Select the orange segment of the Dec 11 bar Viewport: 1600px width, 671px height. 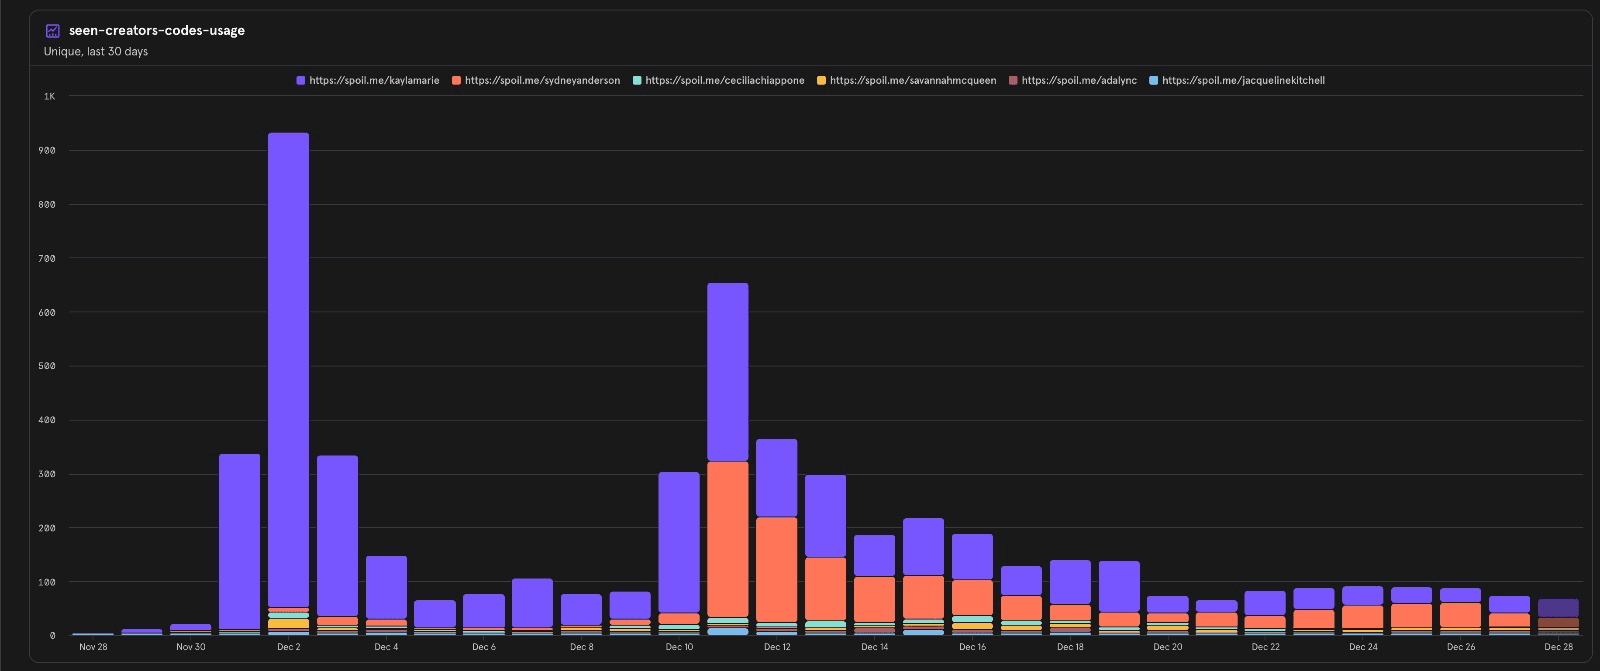coord(728,540)
